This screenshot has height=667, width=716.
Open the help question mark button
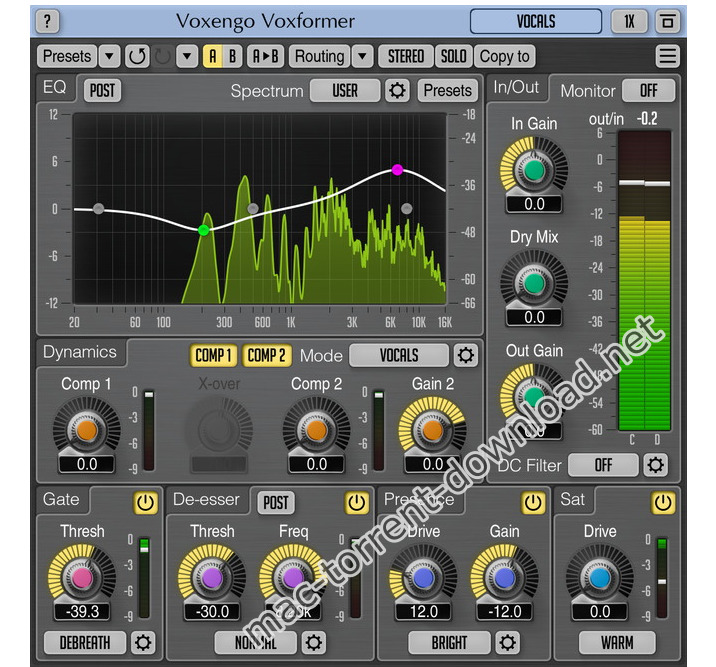click(x=47, y=21)
